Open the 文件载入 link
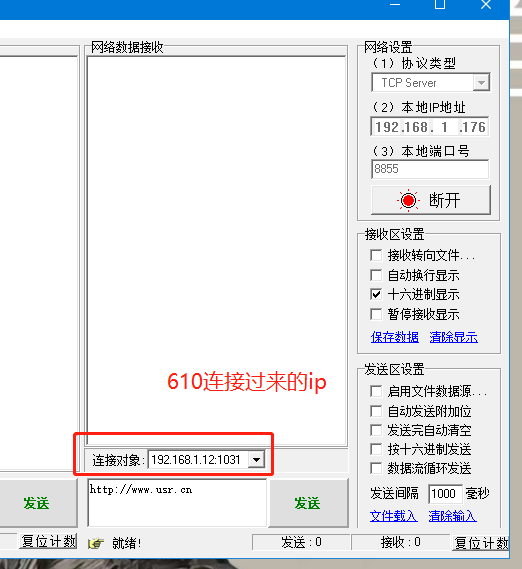This screenshot has height=569, width=522. pos(393,516)
